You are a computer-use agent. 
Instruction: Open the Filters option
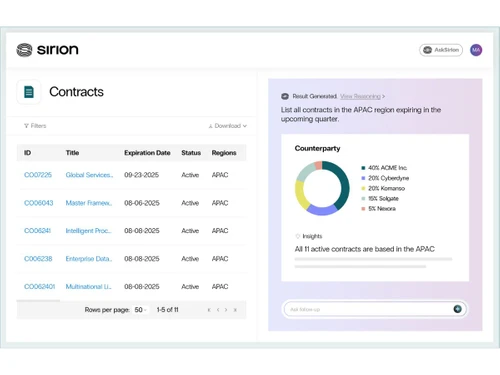35,126
